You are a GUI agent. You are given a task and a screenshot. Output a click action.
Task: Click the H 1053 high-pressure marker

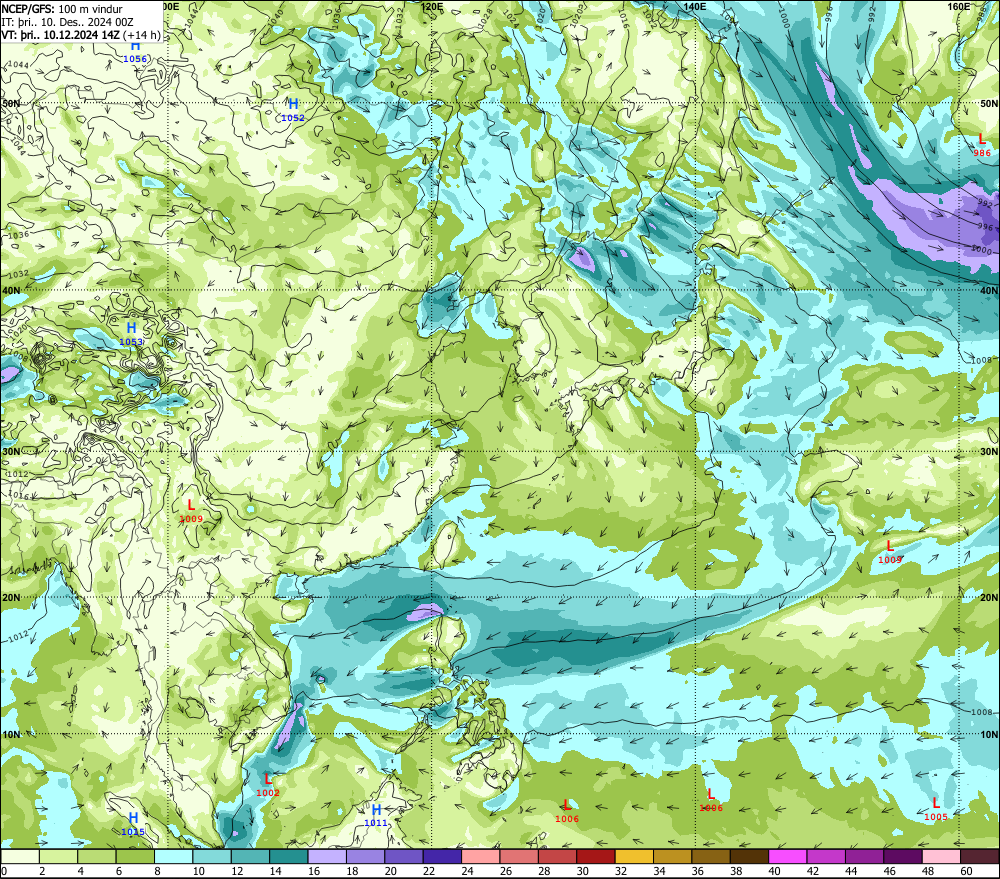(x=131, y=334)
